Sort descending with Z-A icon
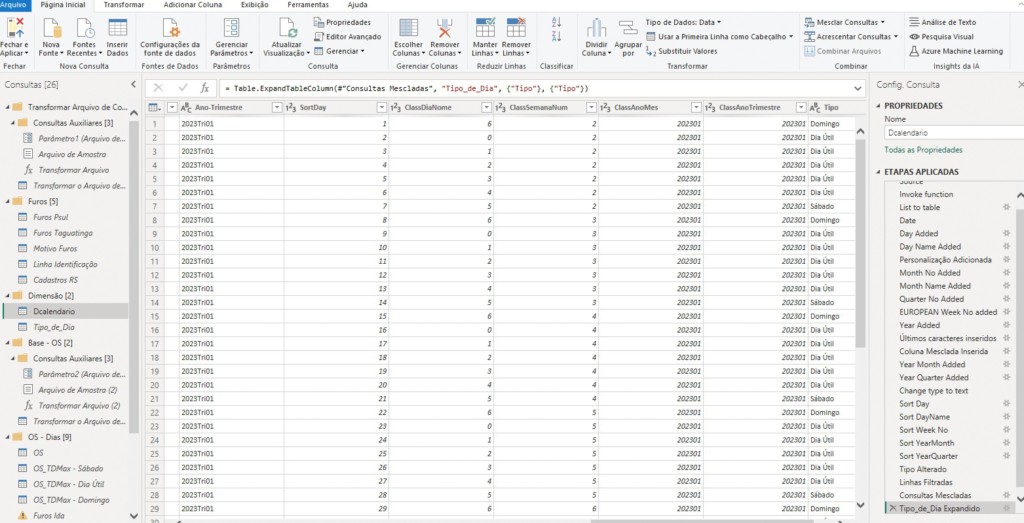The image size is (1024, 523). tap(556, 37)
